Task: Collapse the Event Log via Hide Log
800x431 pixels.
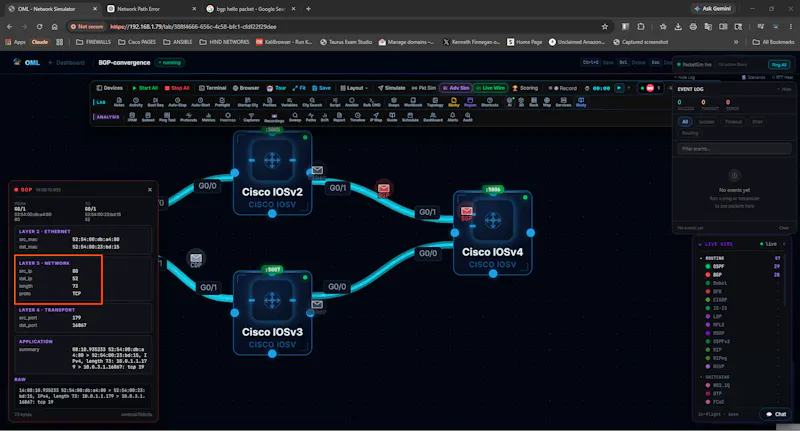Action: [685, 77]
